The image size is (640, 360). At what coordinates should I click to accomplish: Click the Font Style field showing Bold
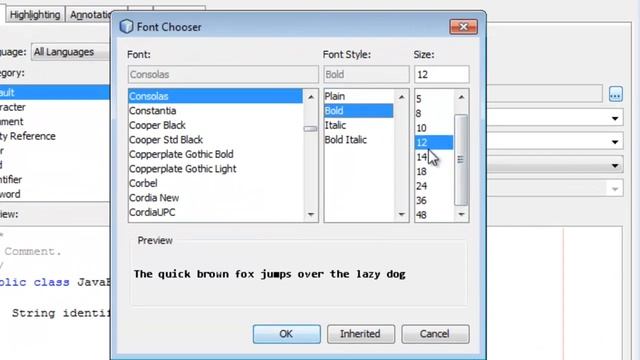366,75
